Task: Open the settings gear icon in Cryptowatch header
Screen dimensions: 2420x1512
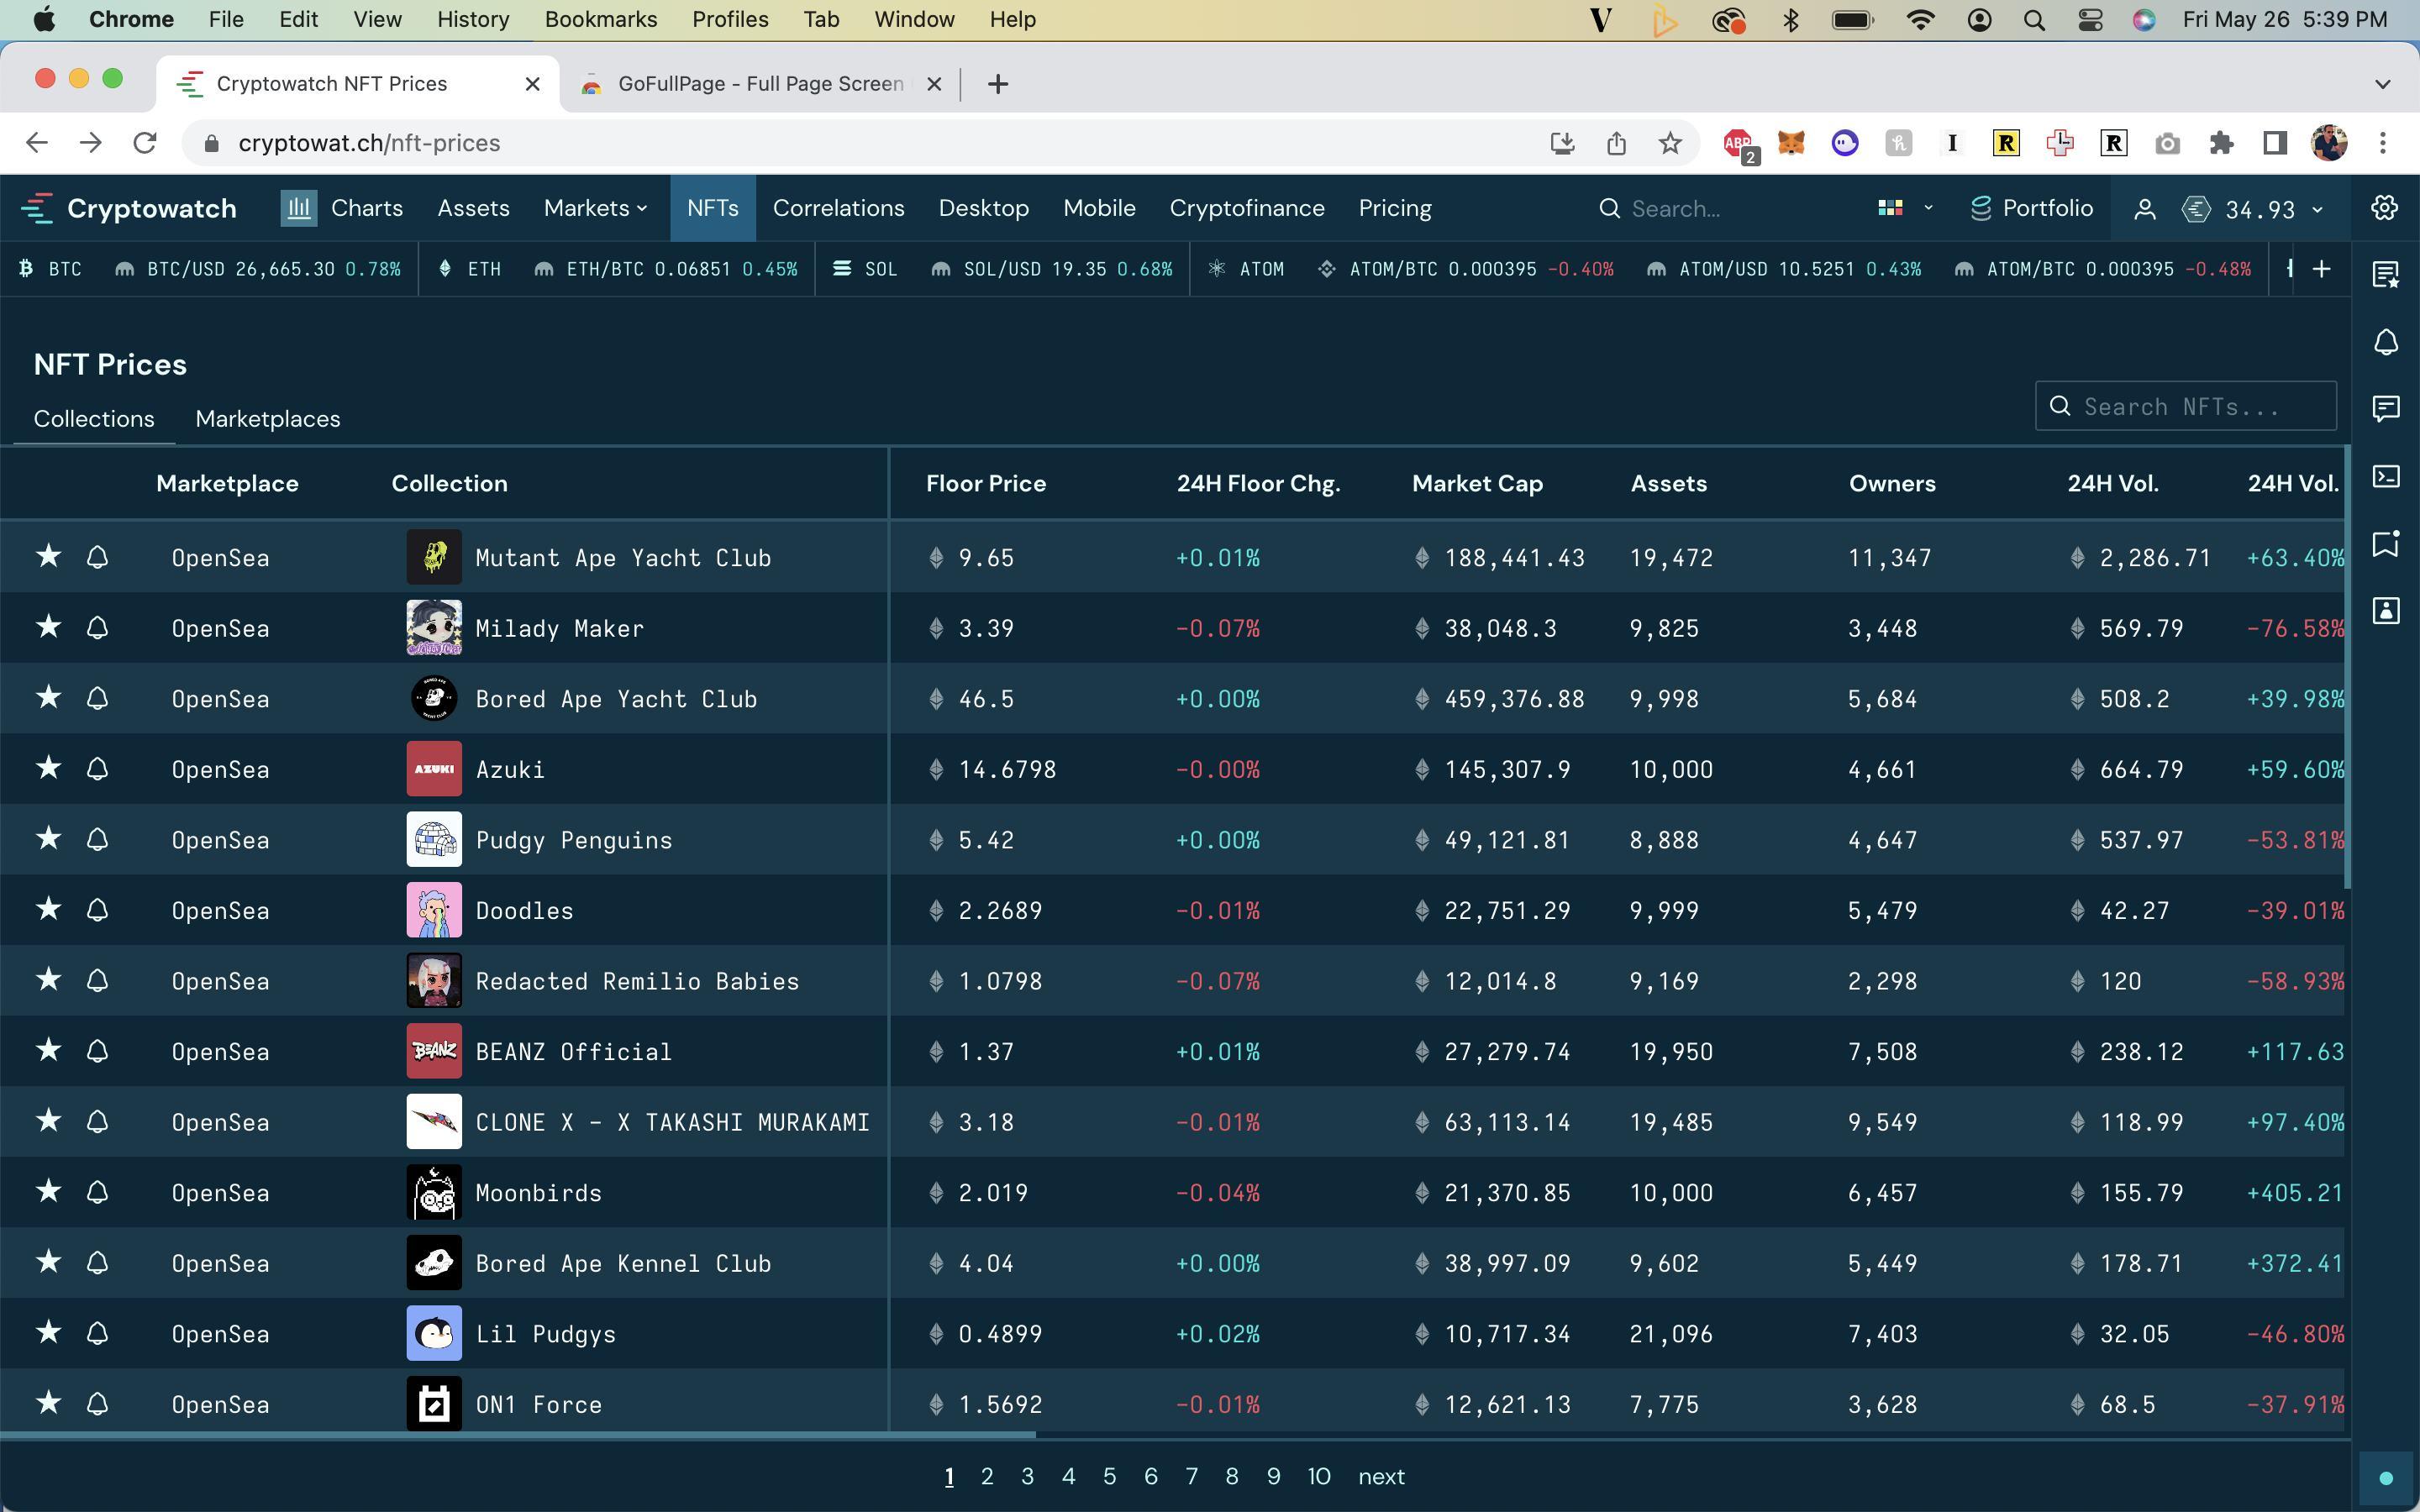Action: pos(2384,208)
